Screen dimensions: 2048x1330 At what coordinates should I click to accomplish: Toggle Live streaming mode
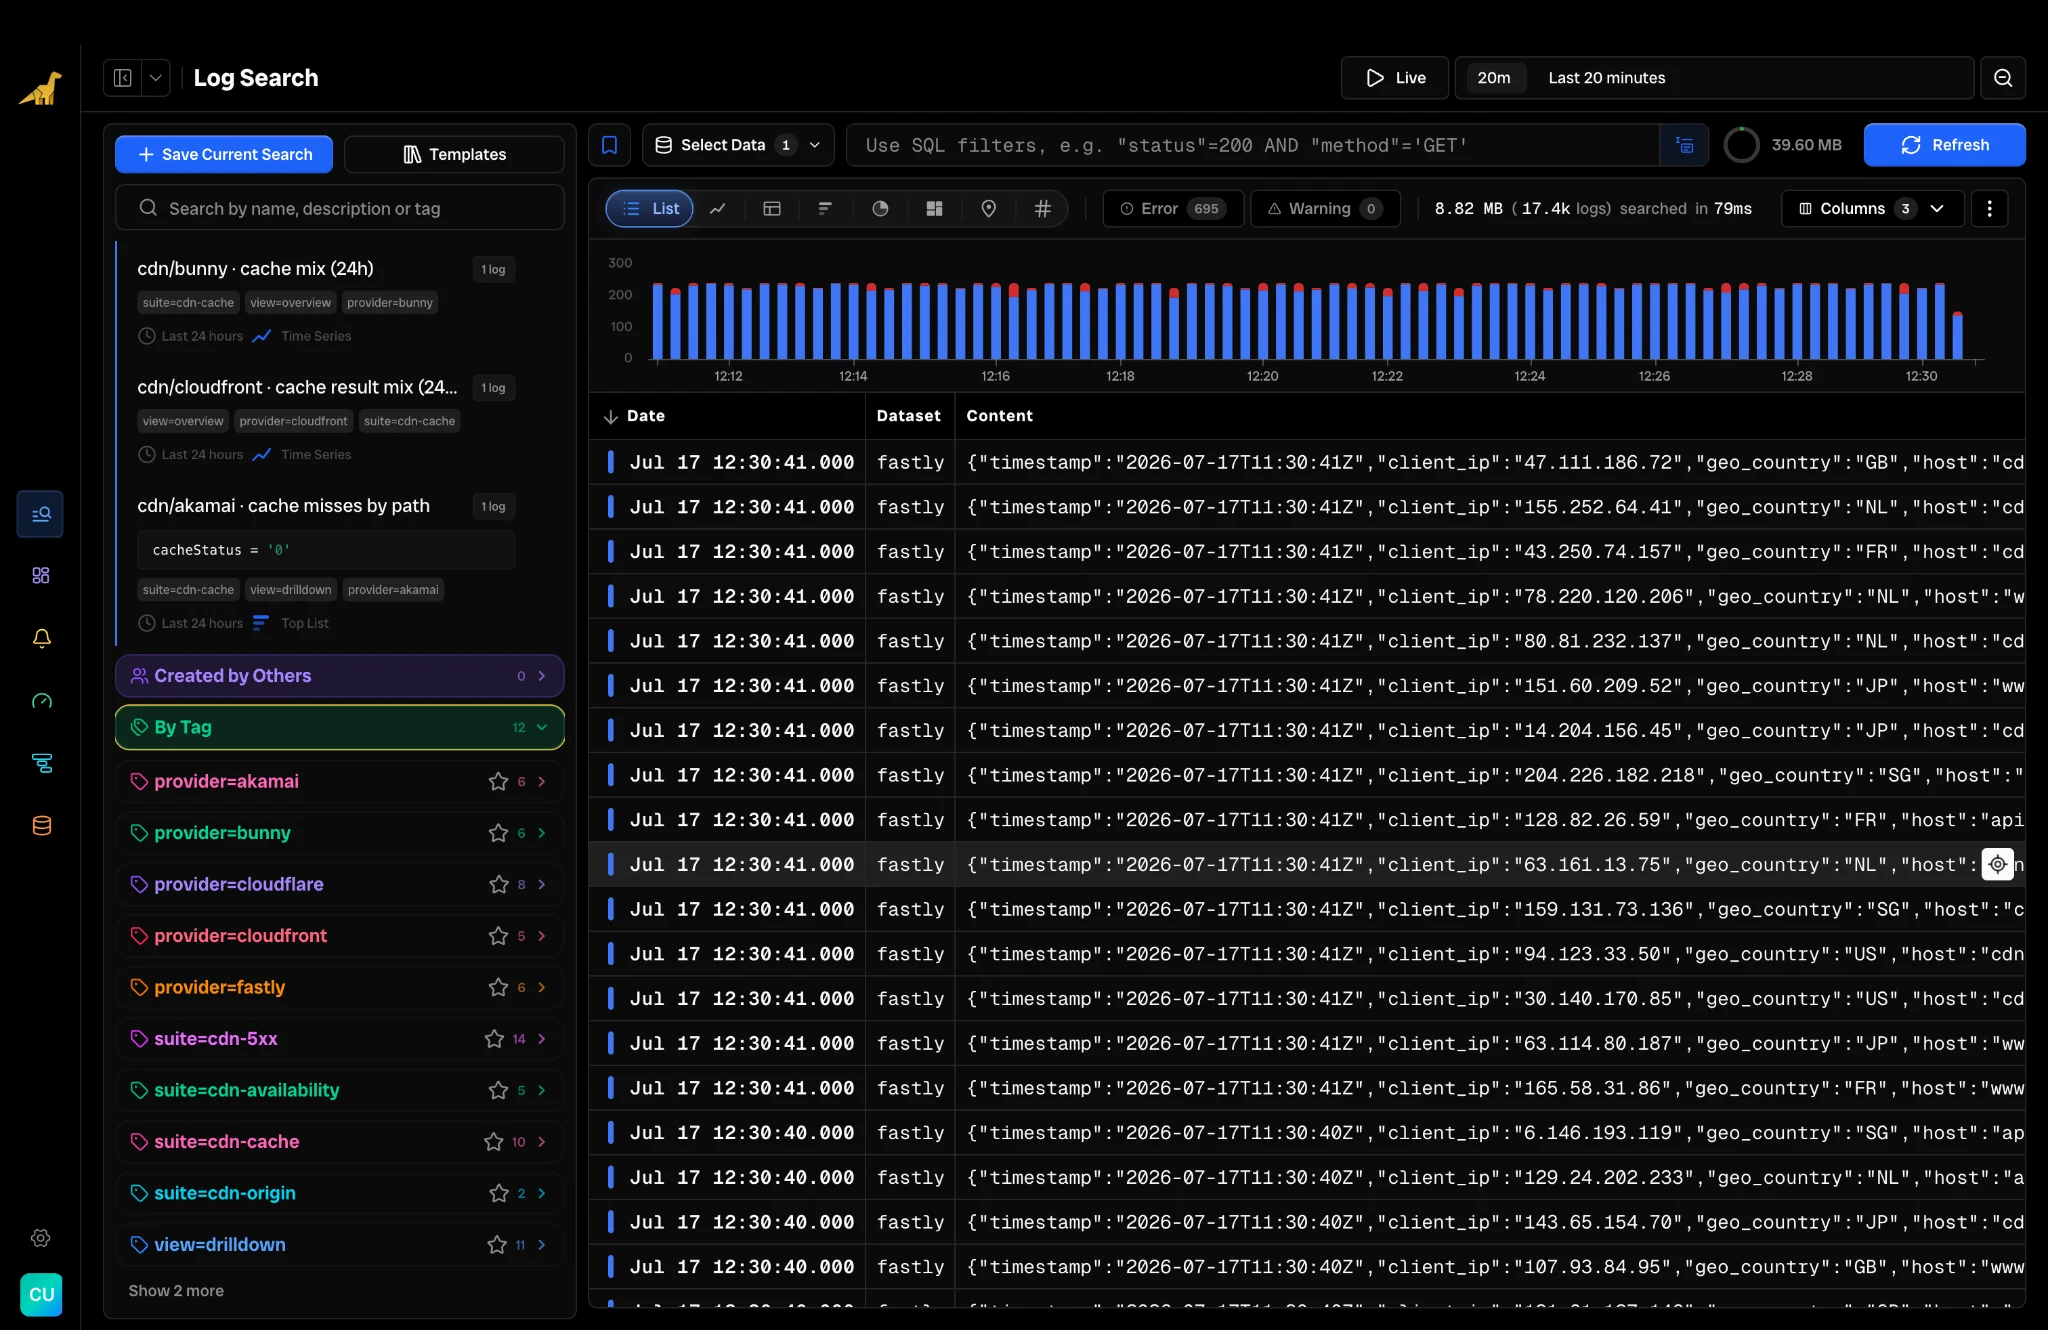click(x=1395, y=78)
